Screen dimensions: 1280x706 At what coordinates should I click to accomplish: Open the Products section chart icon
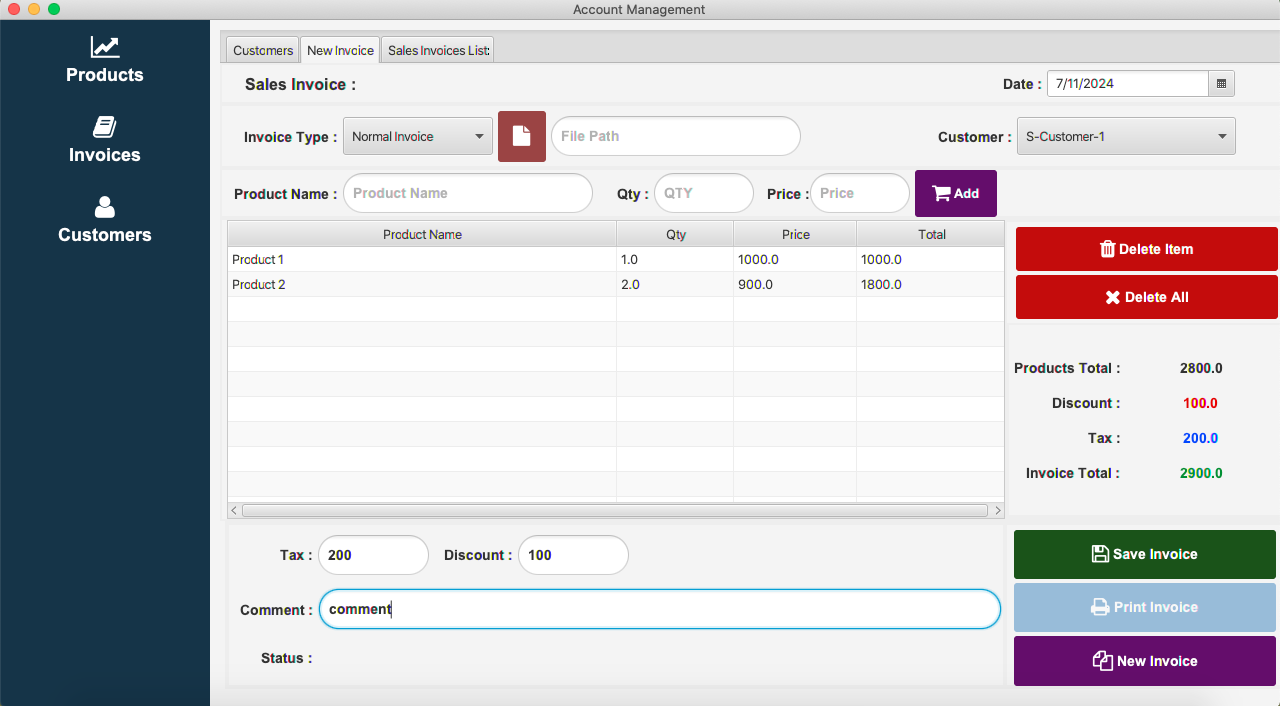[x=105, y=47]
